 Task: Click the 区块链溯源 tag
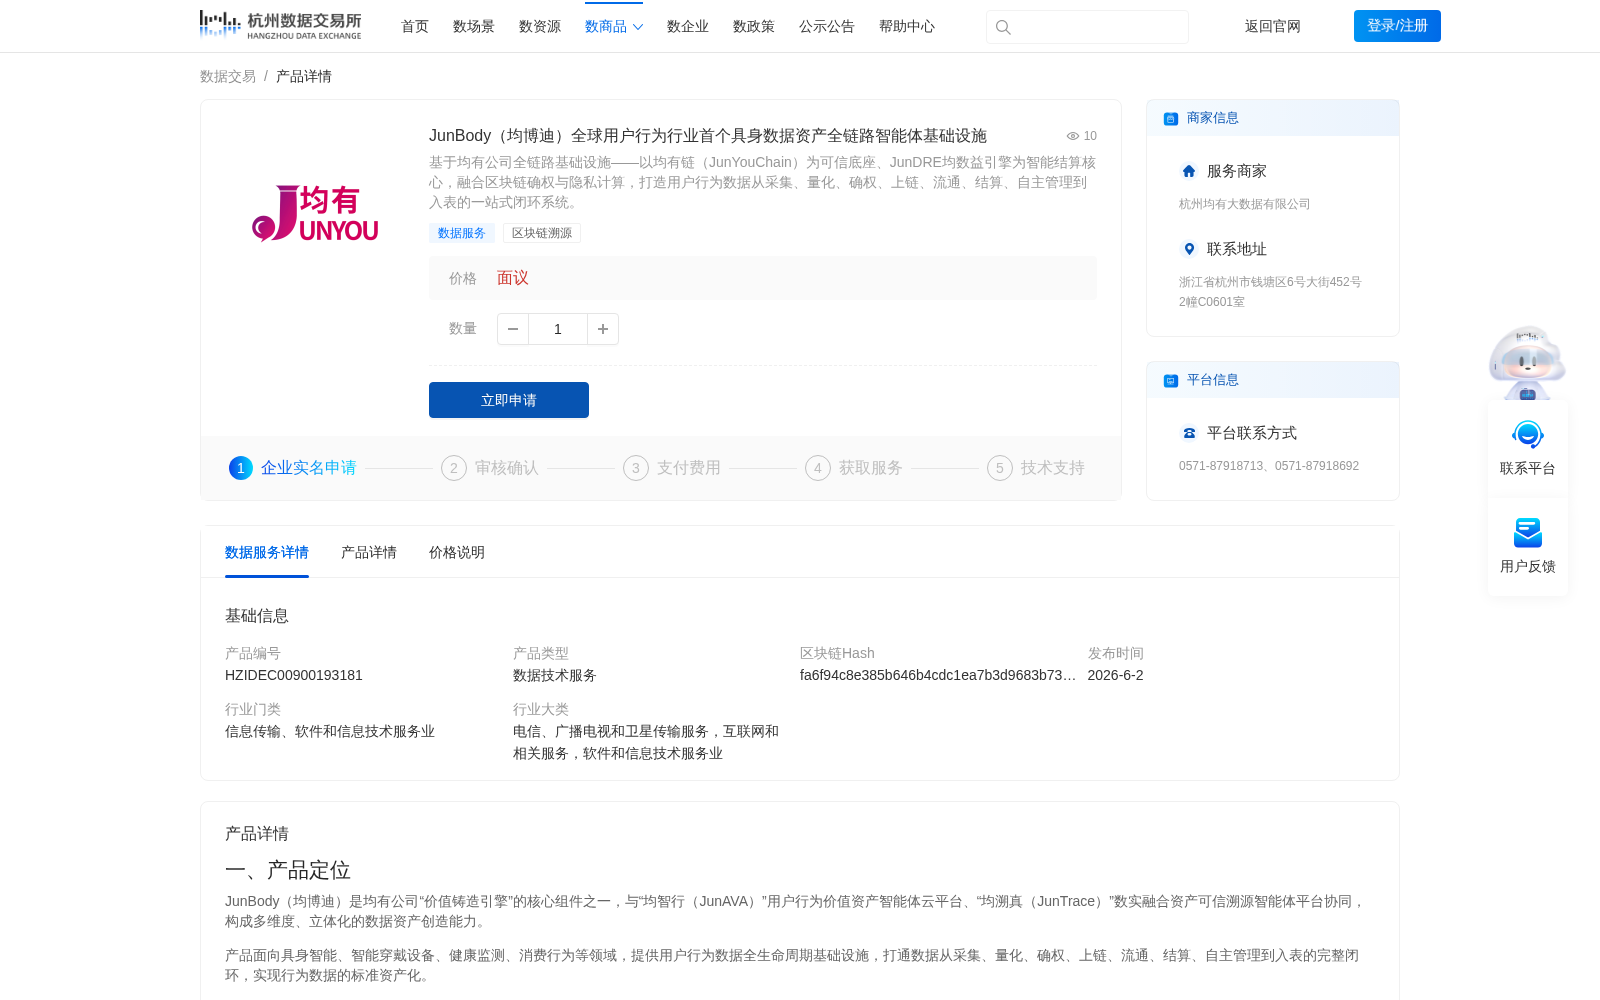click(x=542, y=233)
